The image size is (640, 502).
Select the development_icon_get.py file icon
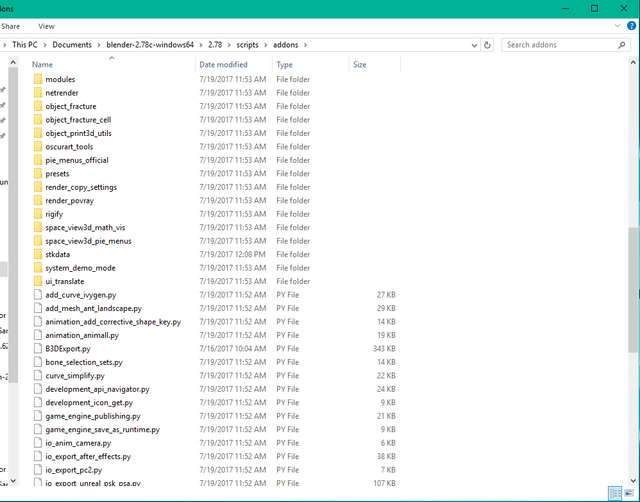coord(38,402)
